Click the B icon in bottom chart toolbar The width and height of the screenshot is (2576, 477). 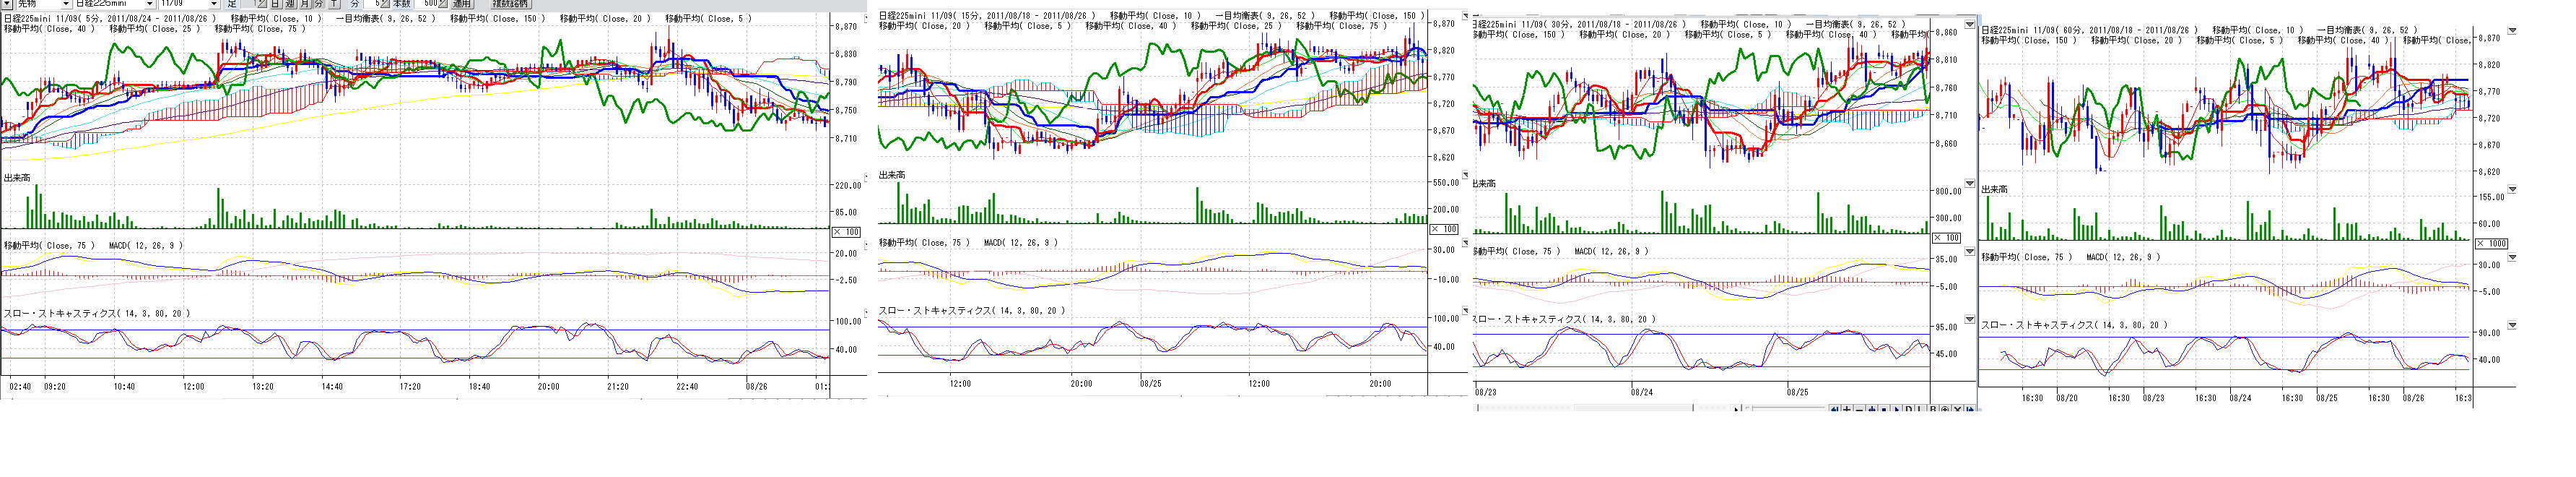tap(1933, 410)
